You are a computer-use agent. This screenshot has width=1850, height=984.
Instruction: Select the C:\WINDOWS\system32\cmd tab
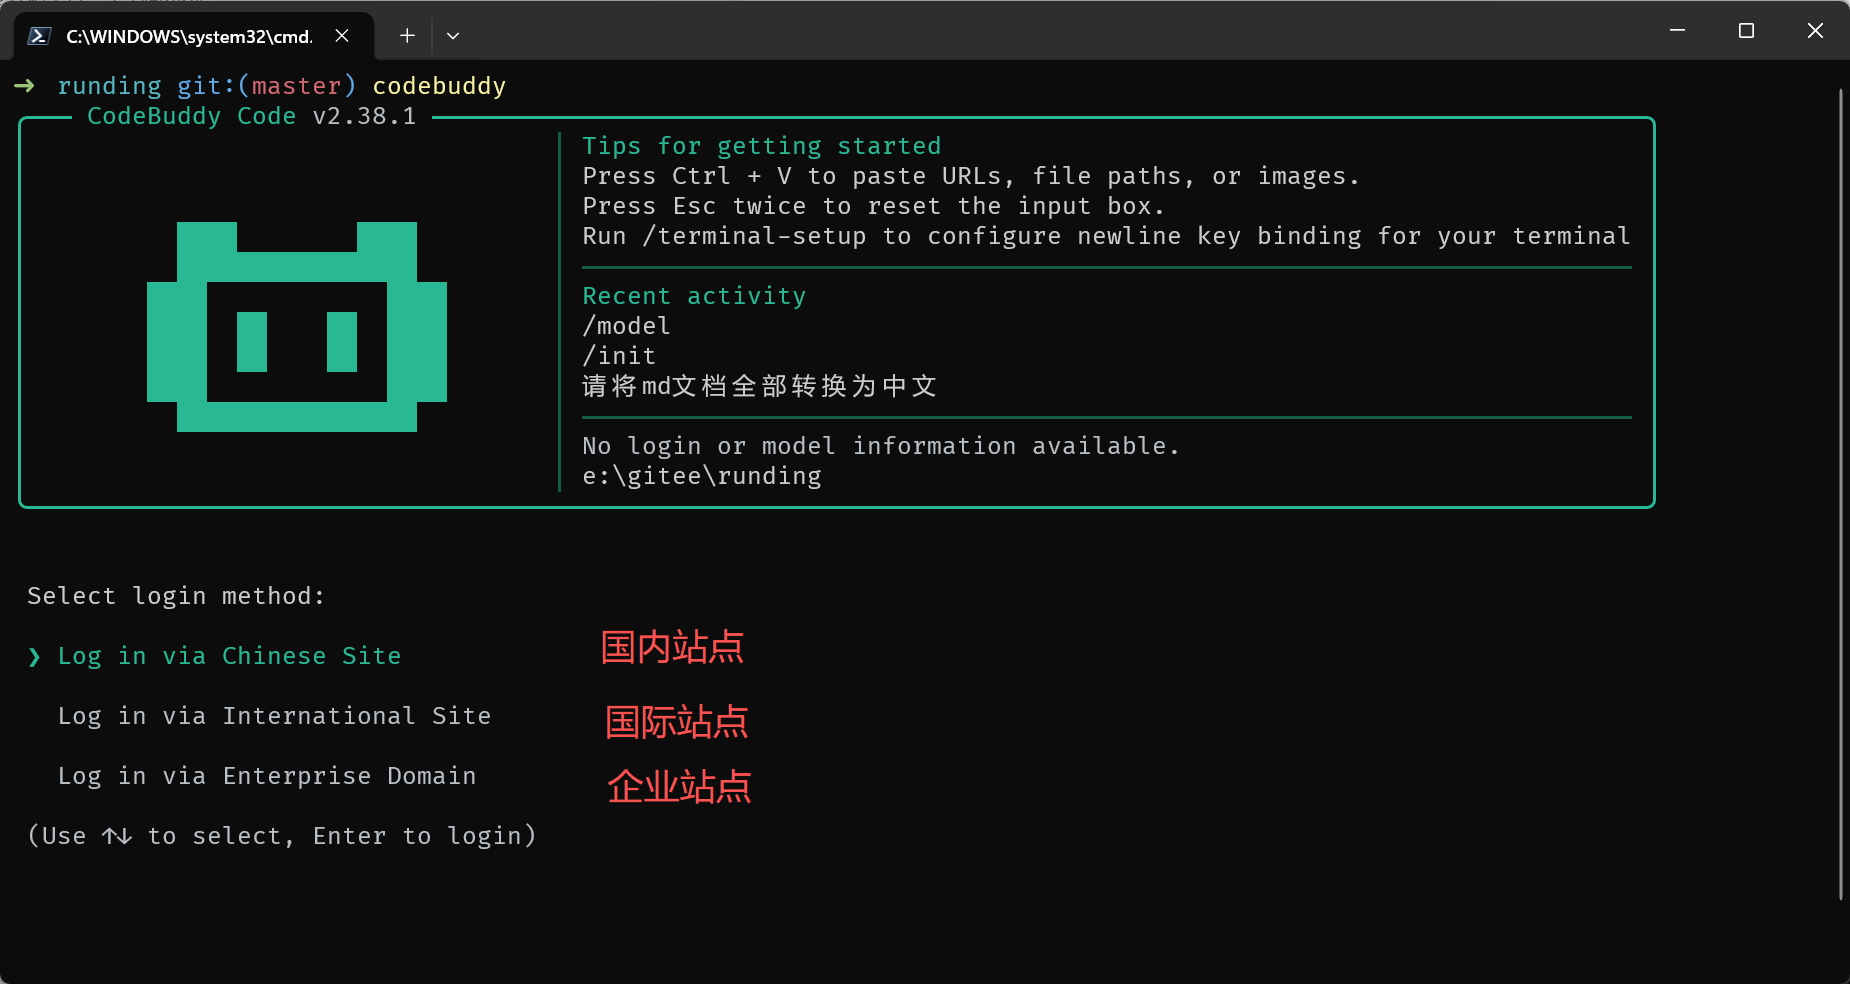coord(189,36)
